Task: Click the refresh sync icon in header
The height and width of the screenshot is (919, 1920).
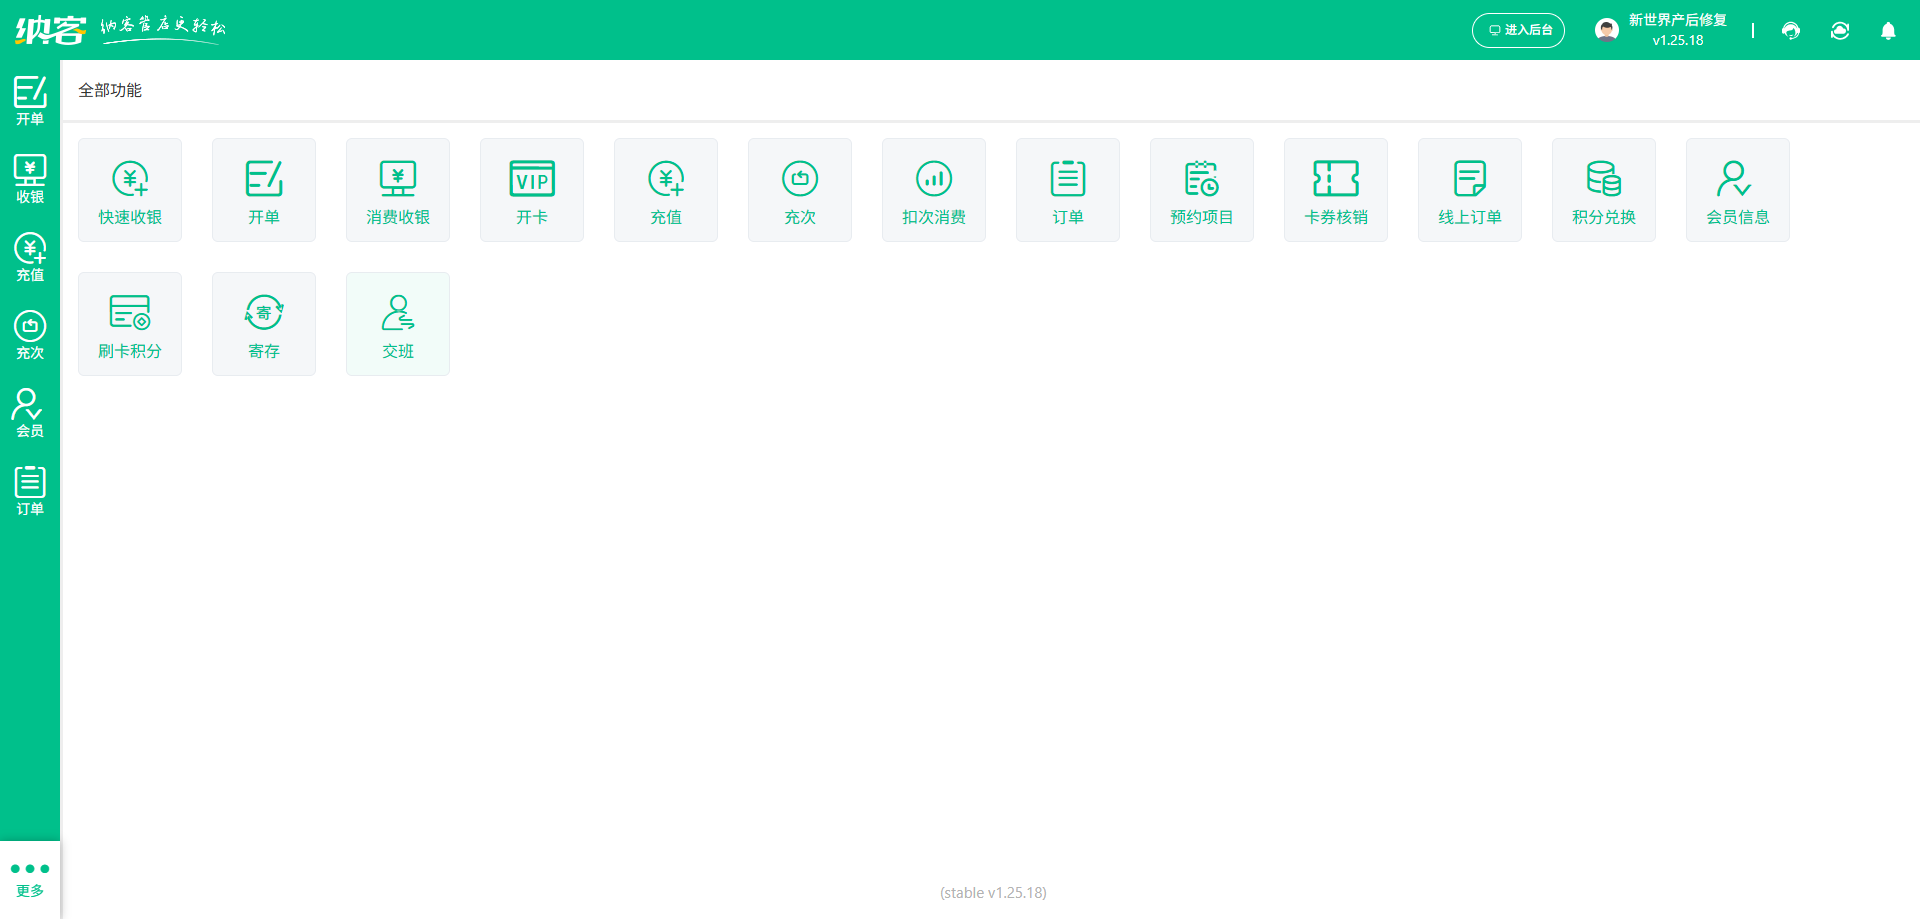Action: (1840, 31)
